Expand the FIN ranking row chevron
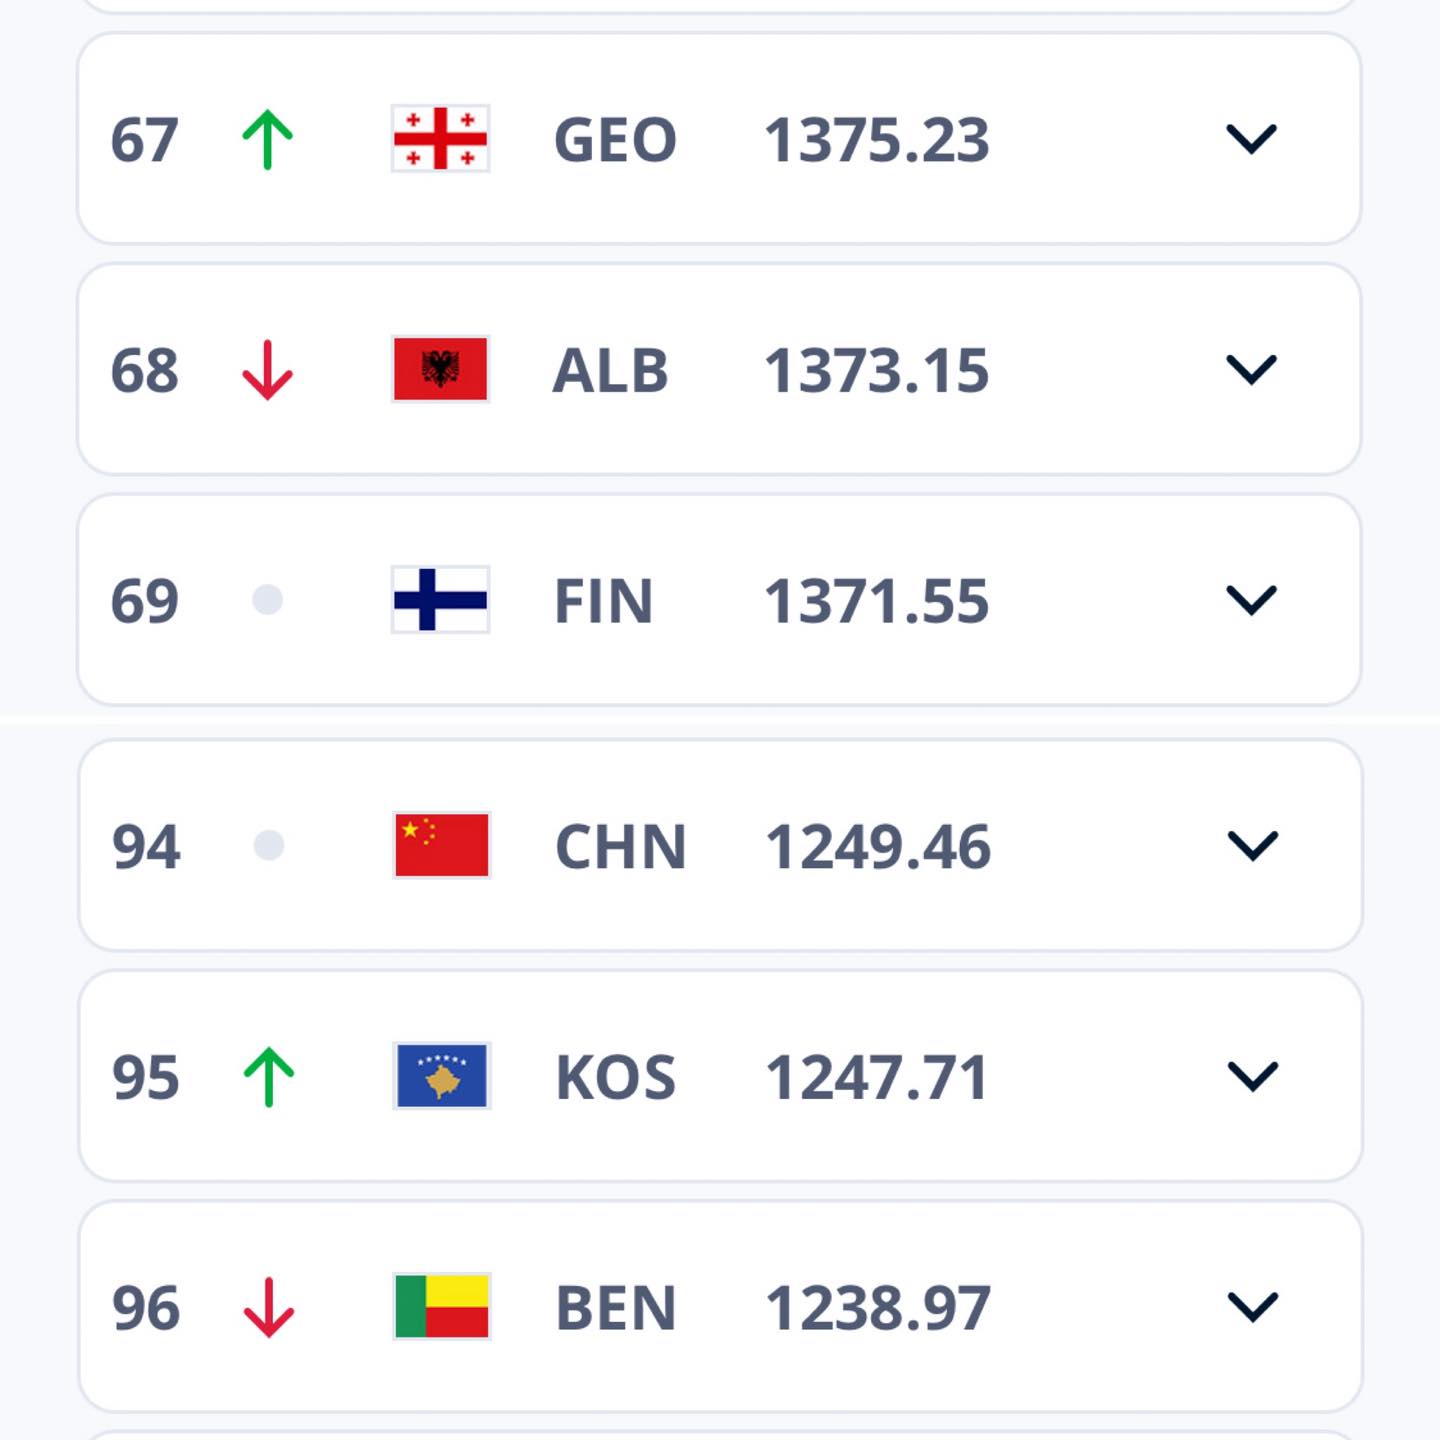 click(x=1251, y=600)
